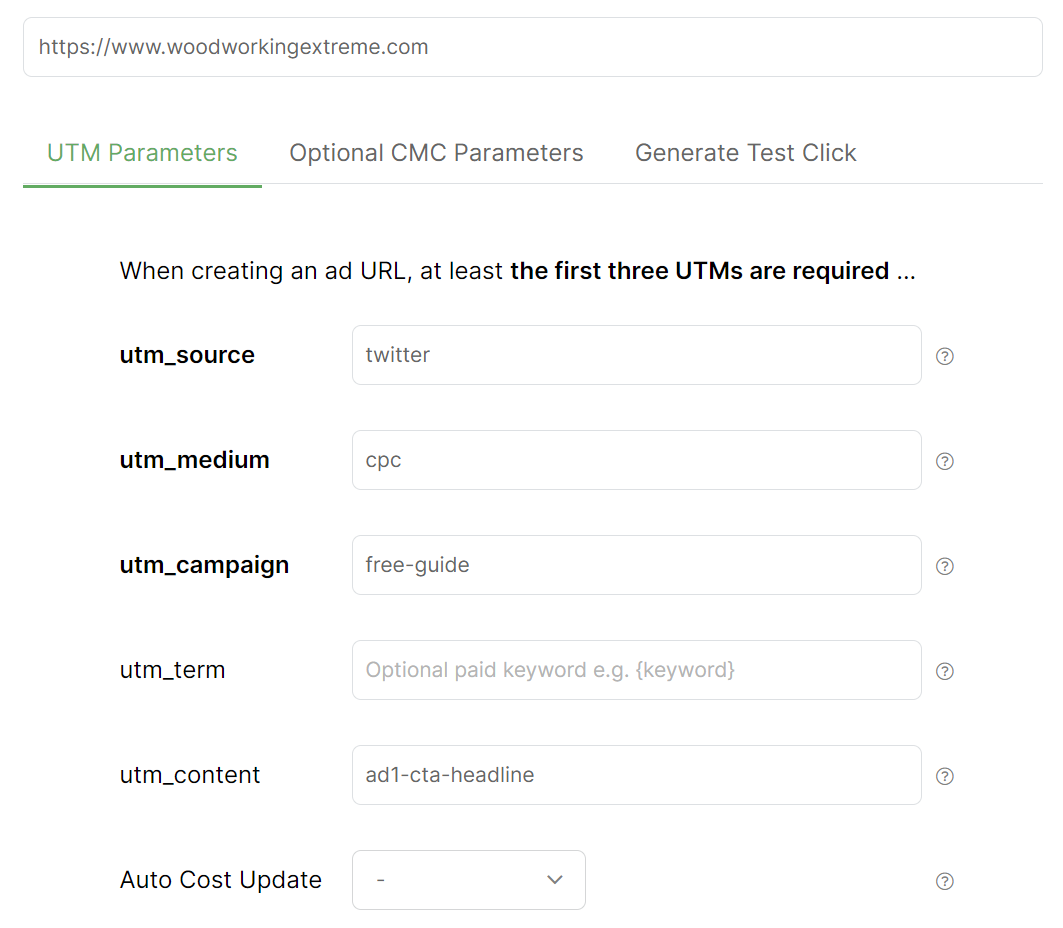This screenshot has width=1063, height=928.
Task: Click the bold utm_campaign label
Action: 204,565
